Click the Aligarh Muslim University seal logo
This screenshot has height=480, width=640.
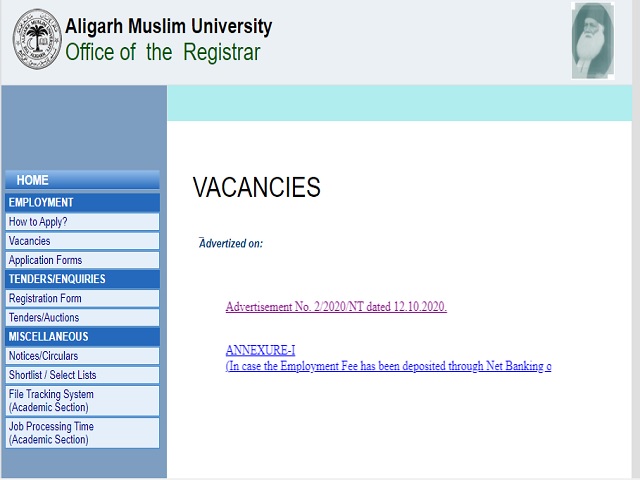click(x=37, y=39)
